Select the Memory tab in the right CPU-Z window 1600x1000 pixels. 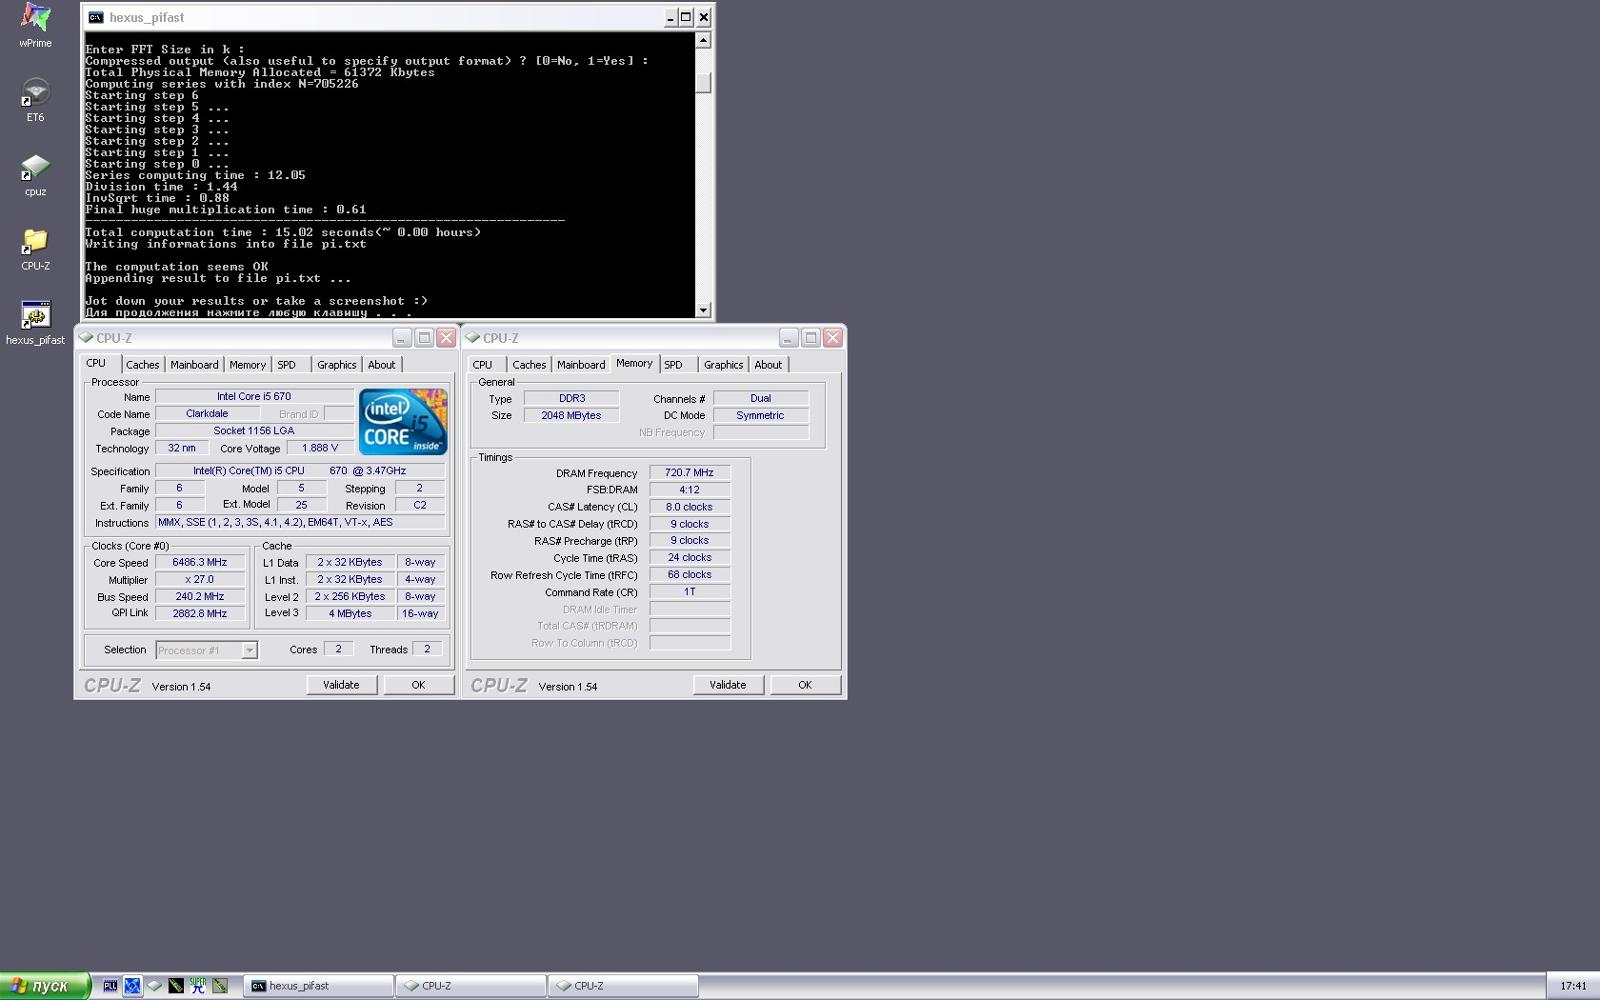pos(634,363)
